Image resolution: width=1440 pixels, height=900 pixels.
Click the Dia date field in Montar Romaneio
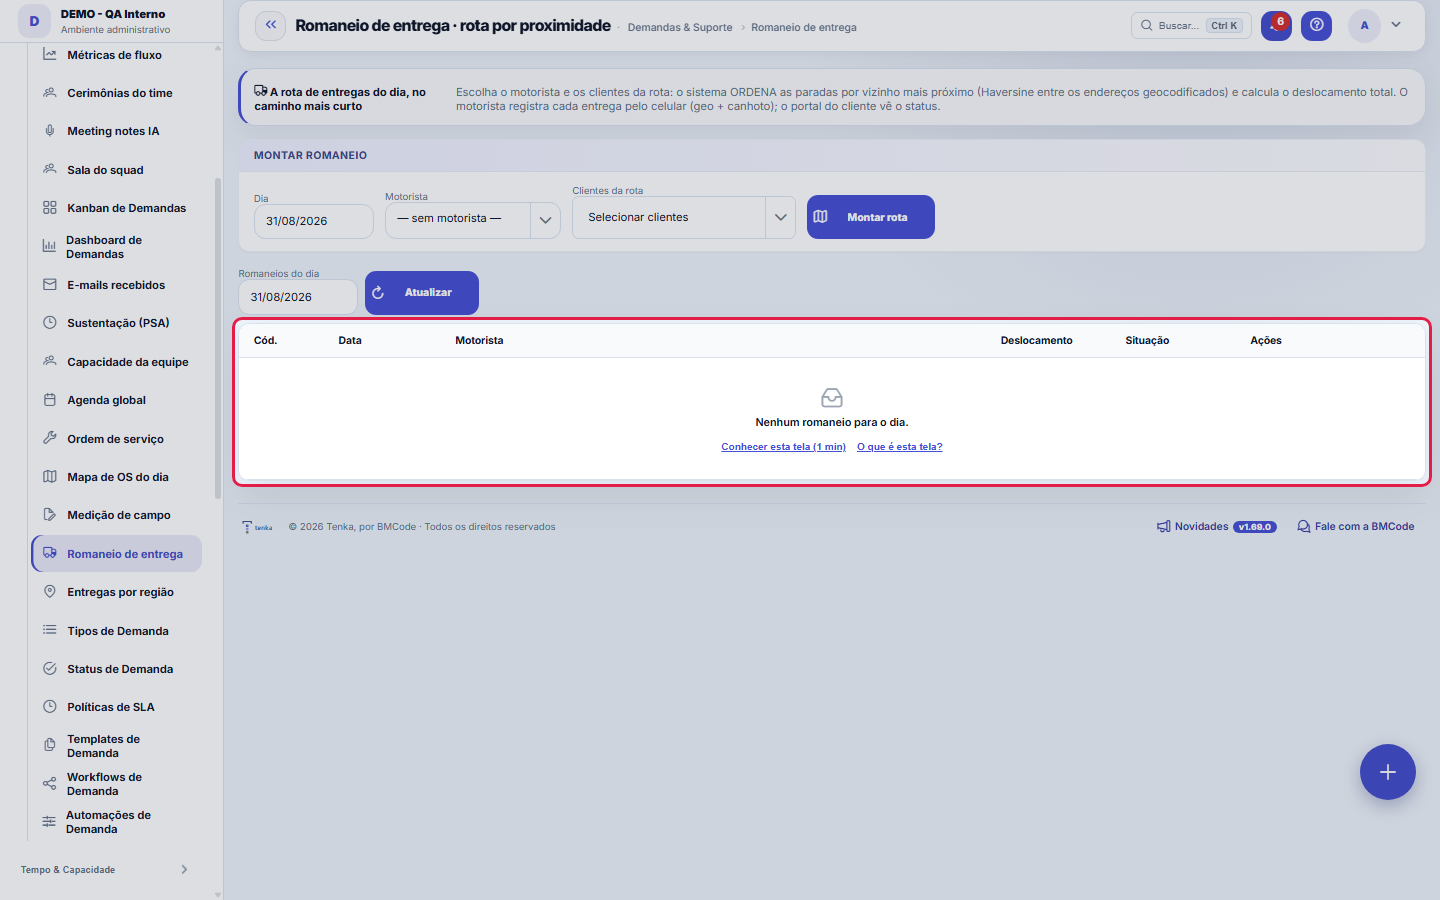pos(314,221)
